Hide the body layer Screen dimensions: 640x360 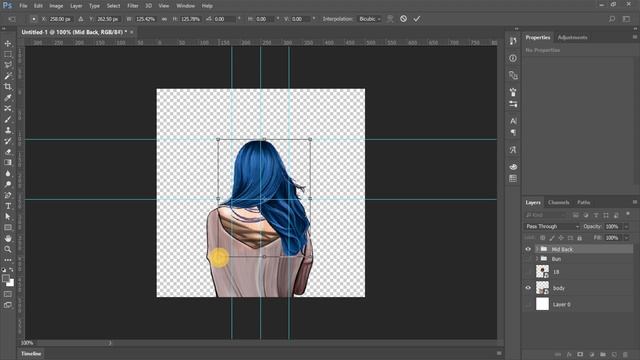coord(528,288)
